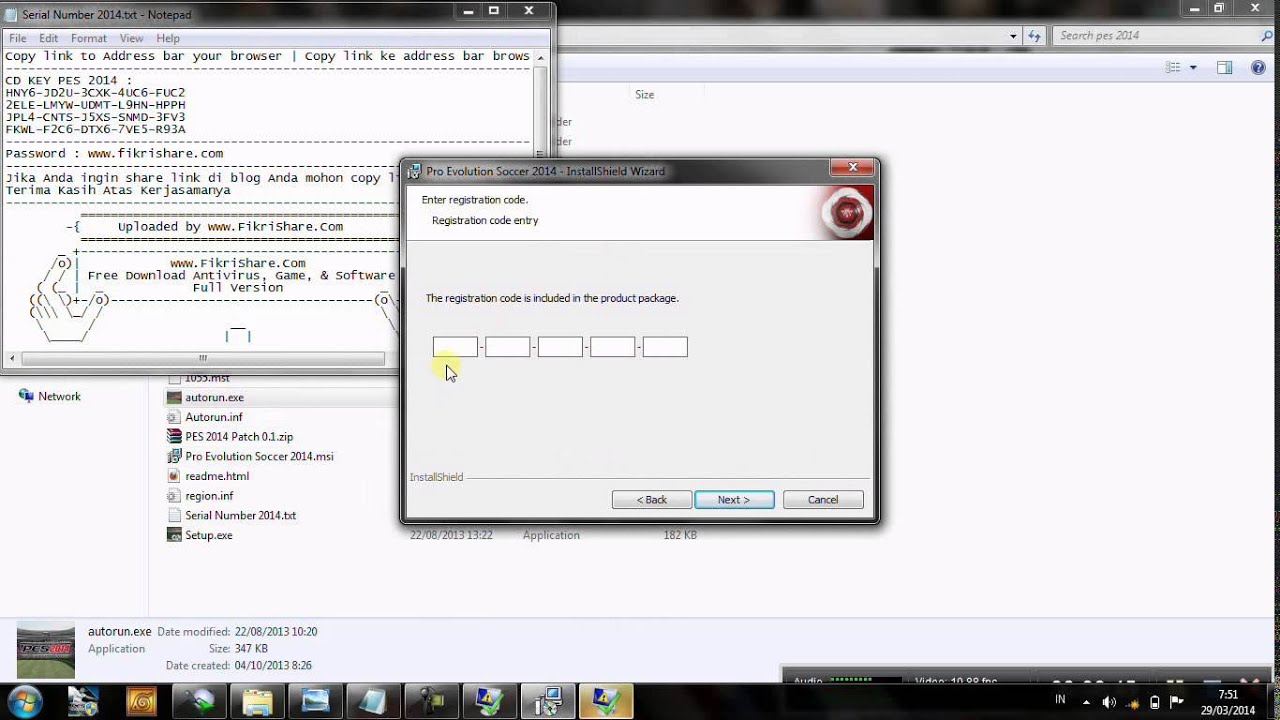Click the Notepad horizontal scrollbar
The height and width of the screenshot is (720, 1280).
tap(203, 358)
